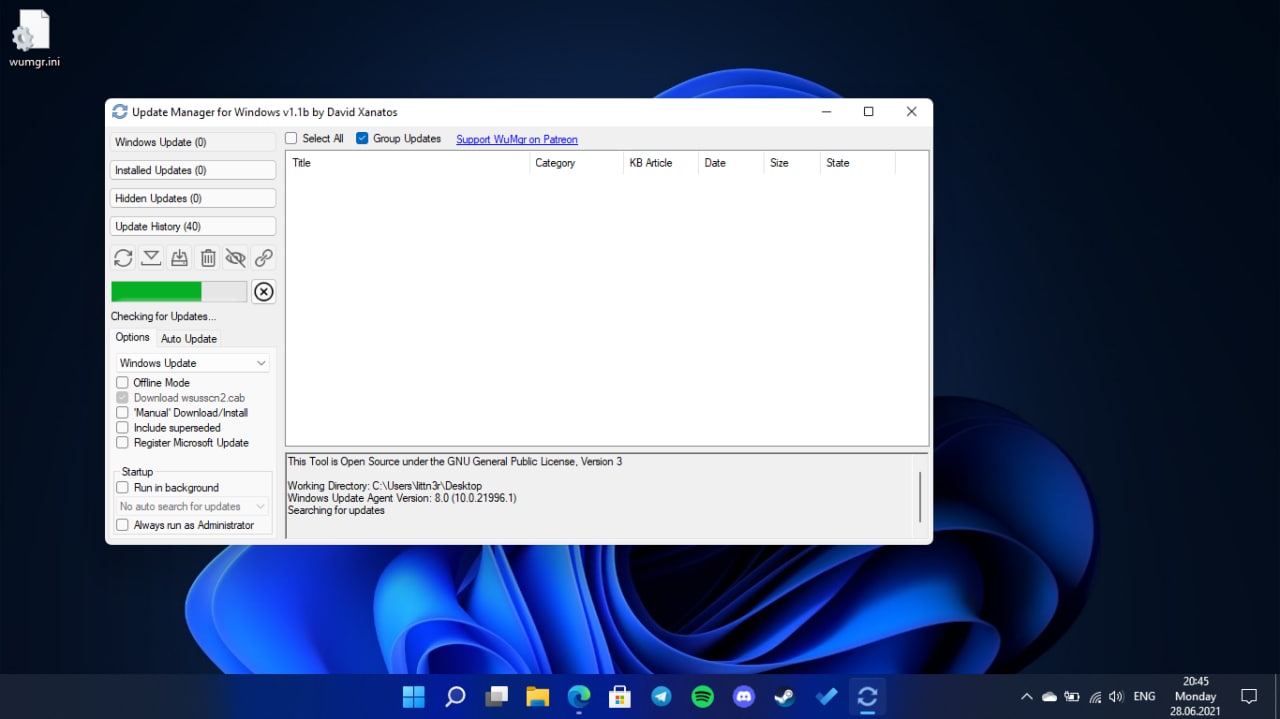Click the battery tray icon
The height and width of the screenshot is (719, 1280).
(x=1072, y=697)
